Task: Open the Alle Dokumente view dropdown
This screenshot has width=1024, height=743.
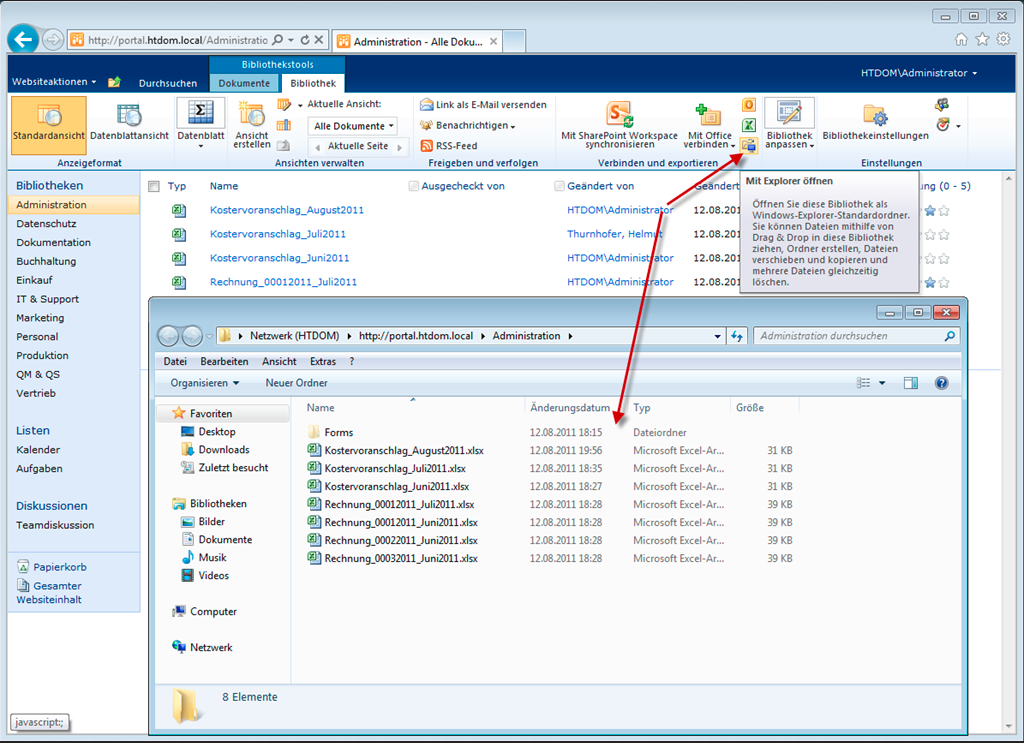Action: click(352, 126)
